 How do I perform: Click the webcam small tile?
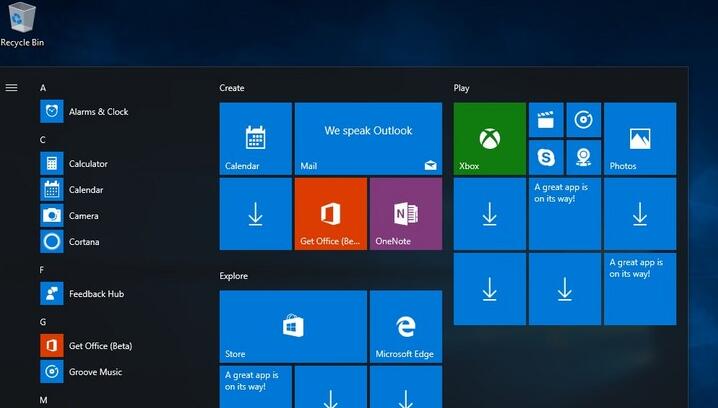click(583, 157)
